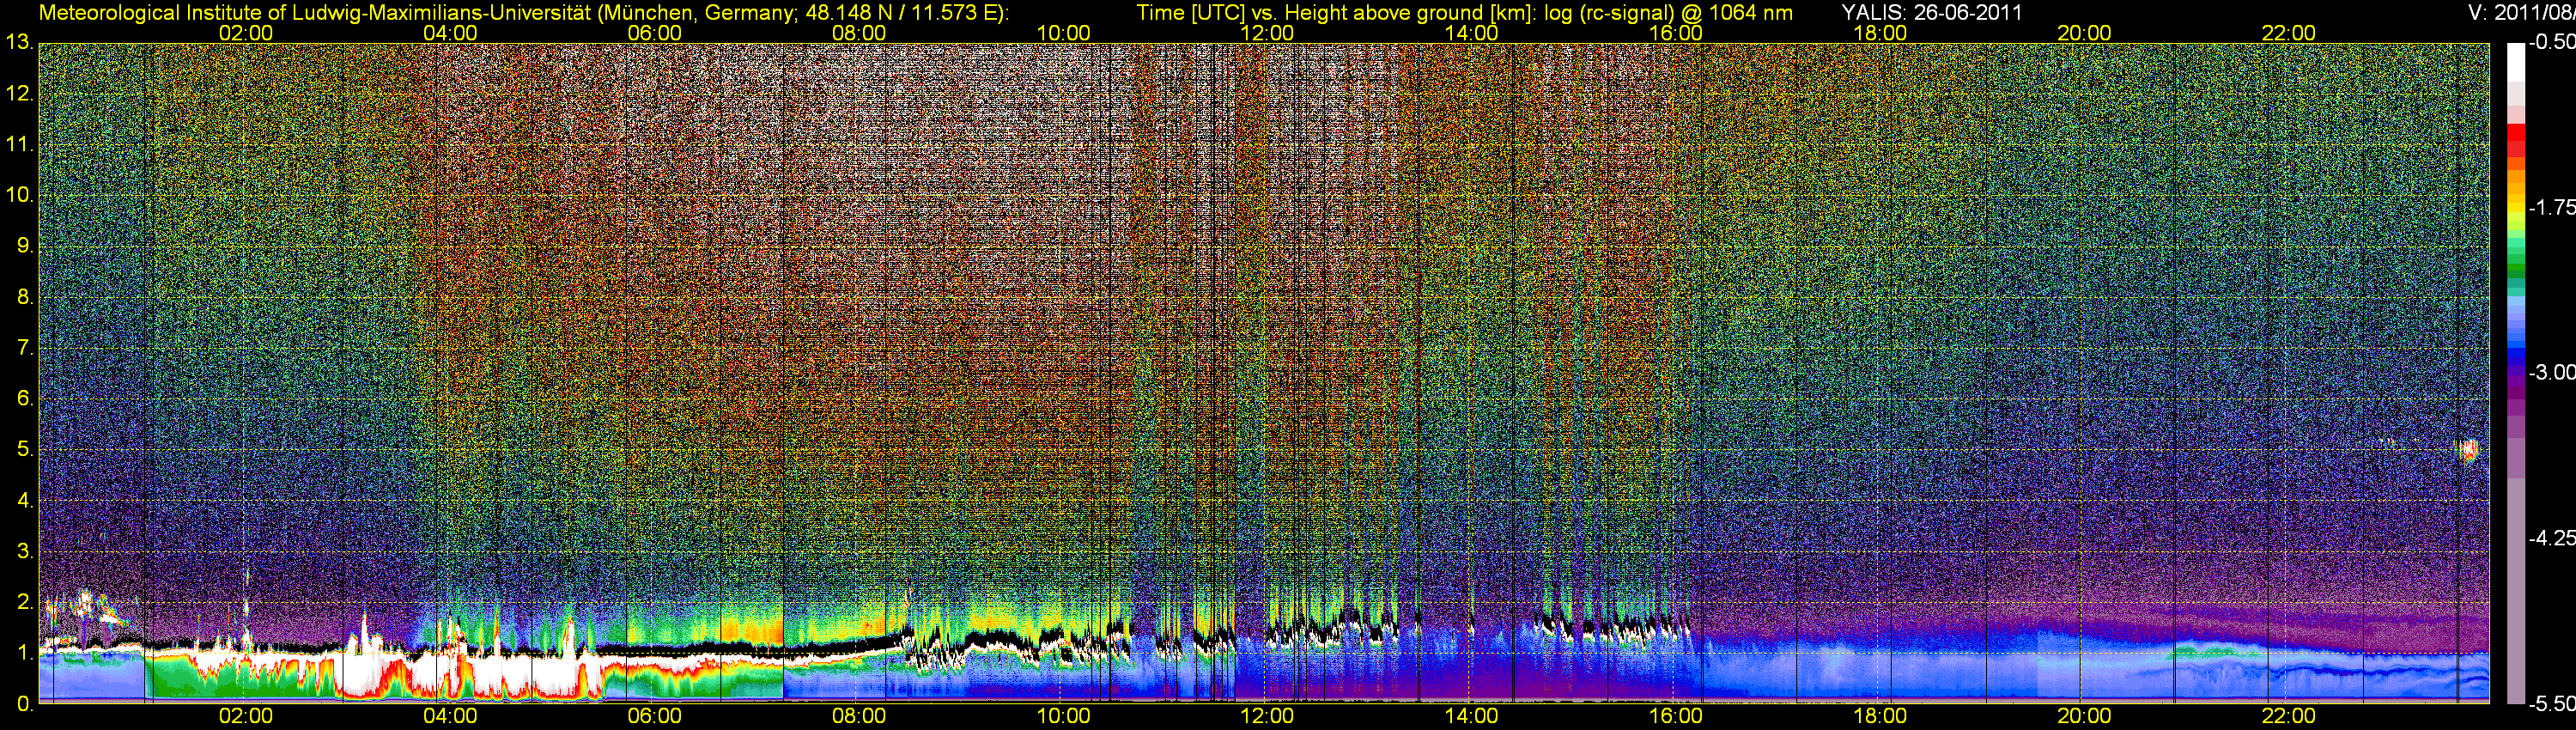Click the small isolated cloud echo at 5 km

pyautogui.click(x=2468, y=450)
